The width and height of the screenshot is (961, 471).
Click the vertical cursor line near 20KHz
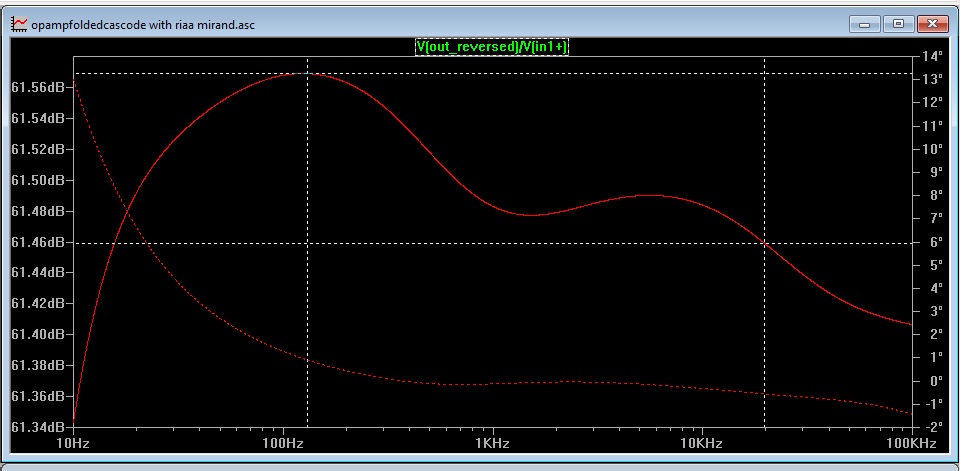point(764,242)
